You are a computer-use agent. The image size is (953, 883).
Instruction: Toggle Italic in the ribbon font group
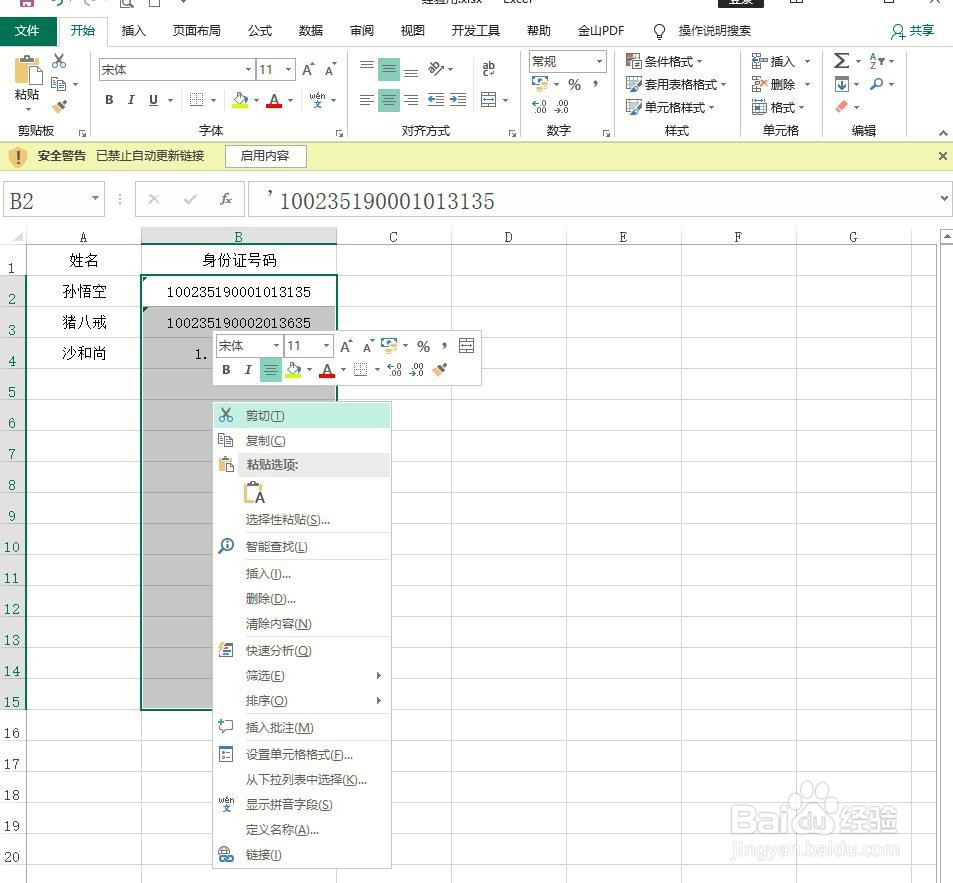[131, 100]
